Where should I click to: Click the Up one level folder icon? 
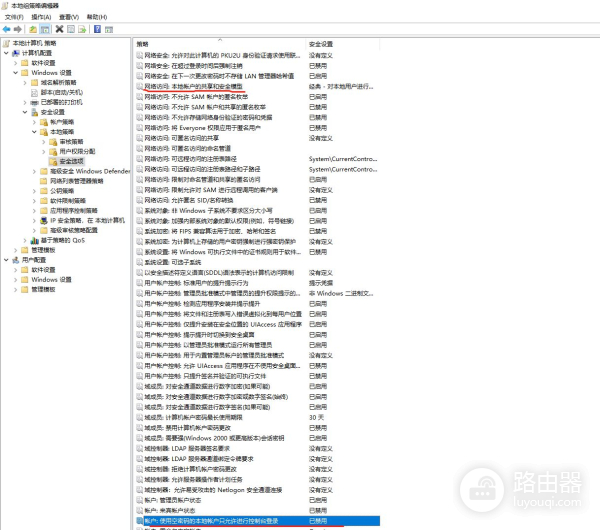pyautogui.click(x=31, y=31)
